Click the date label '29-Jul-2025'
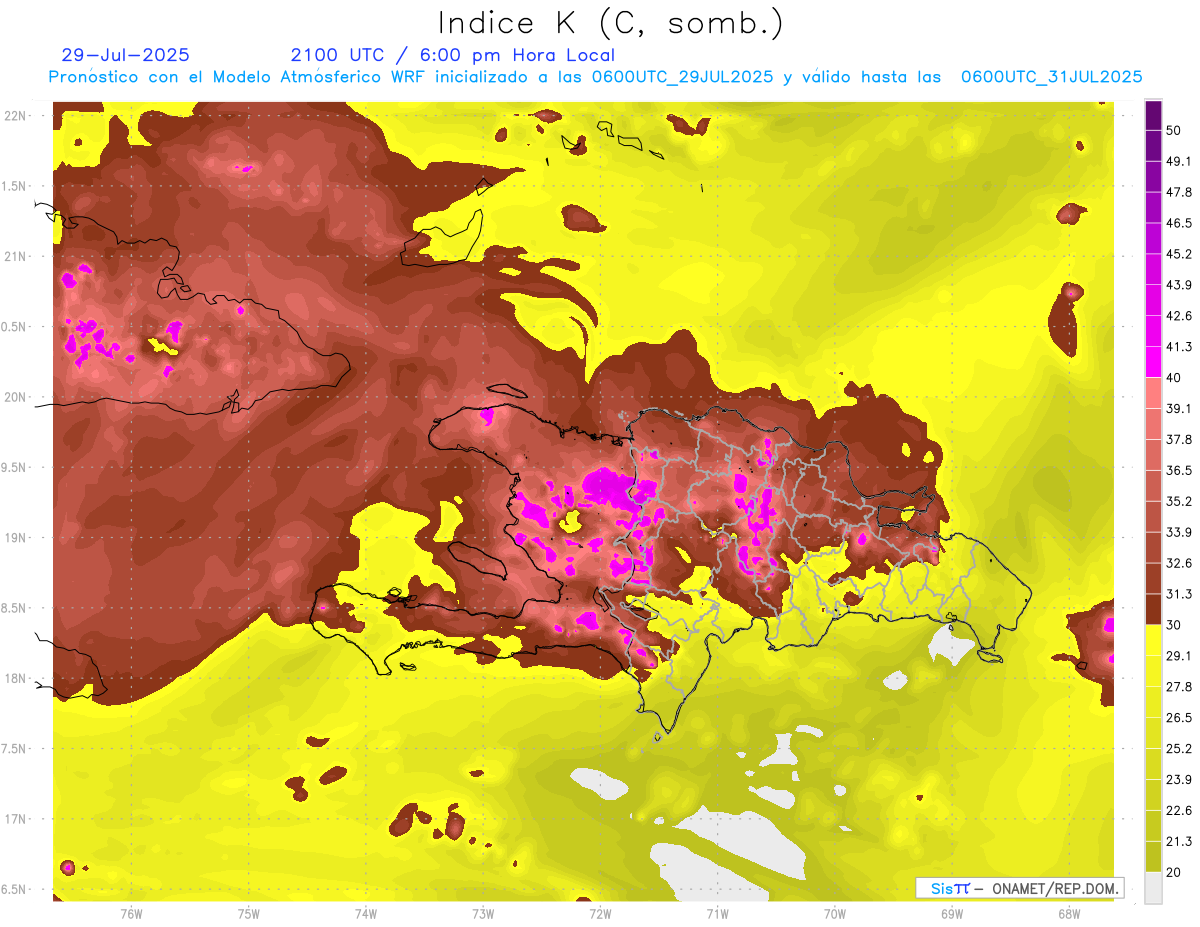Viewport: 1200px width, 927px height. point(125,55)
